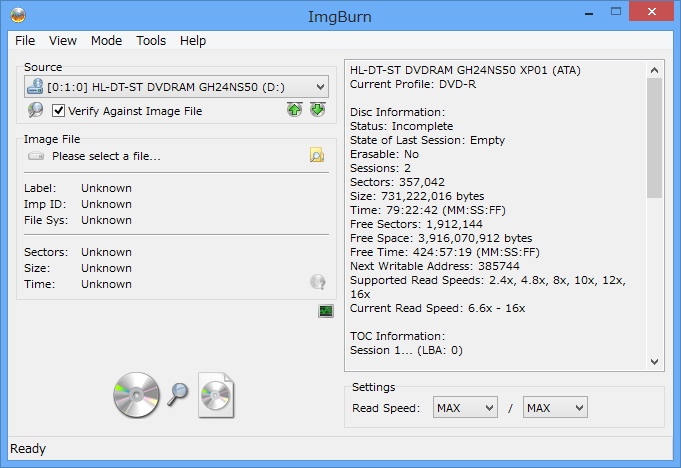Click 'State of Last Session: Empty' line
The width and height of the screenshot is (681, 468).
coord(427,140)
